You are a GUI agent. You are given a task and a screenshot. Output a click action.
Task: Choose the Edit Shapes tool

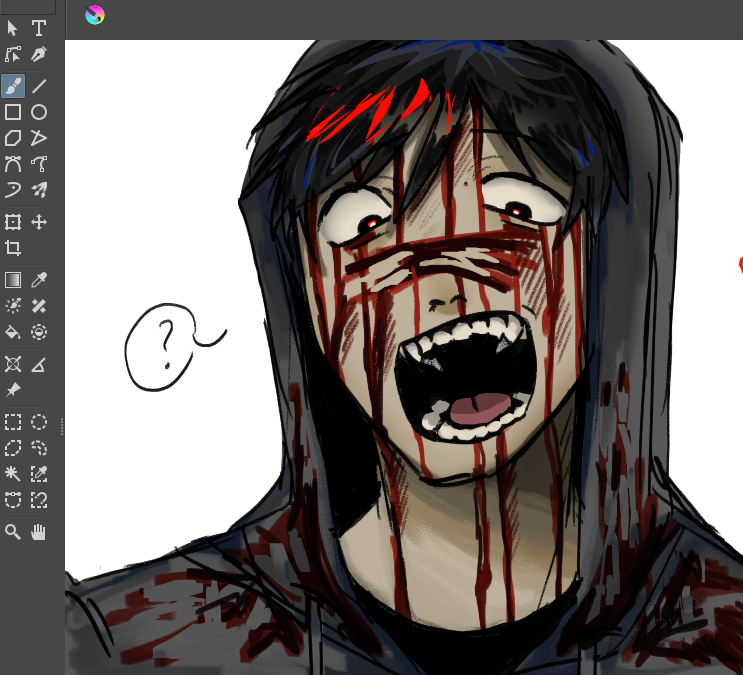[x=13, y=55]
